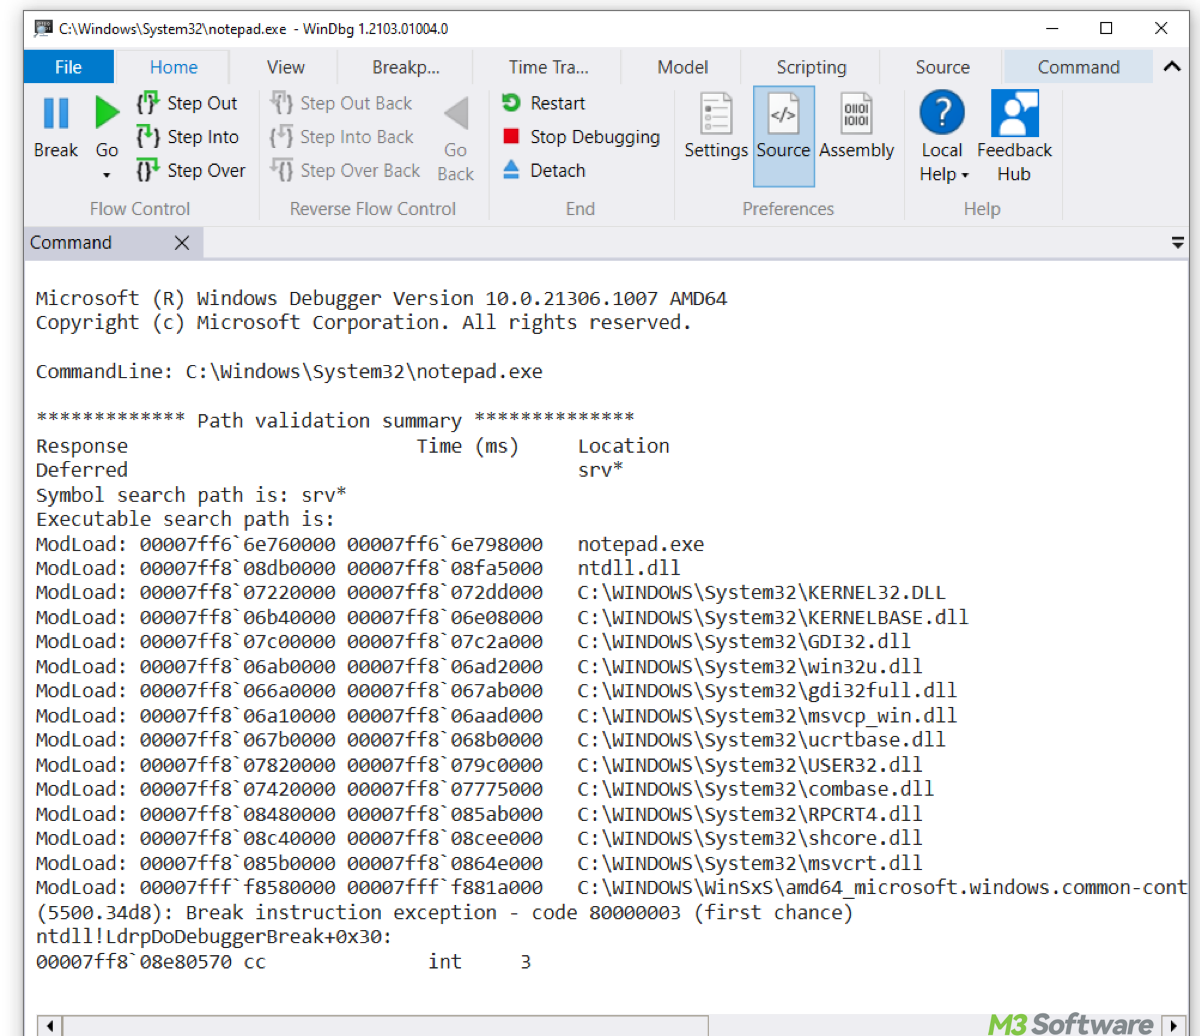Click the gdi32full.dll path text
The image size is (1200, 1036).
pyautogui.click(x=767, y=691)
